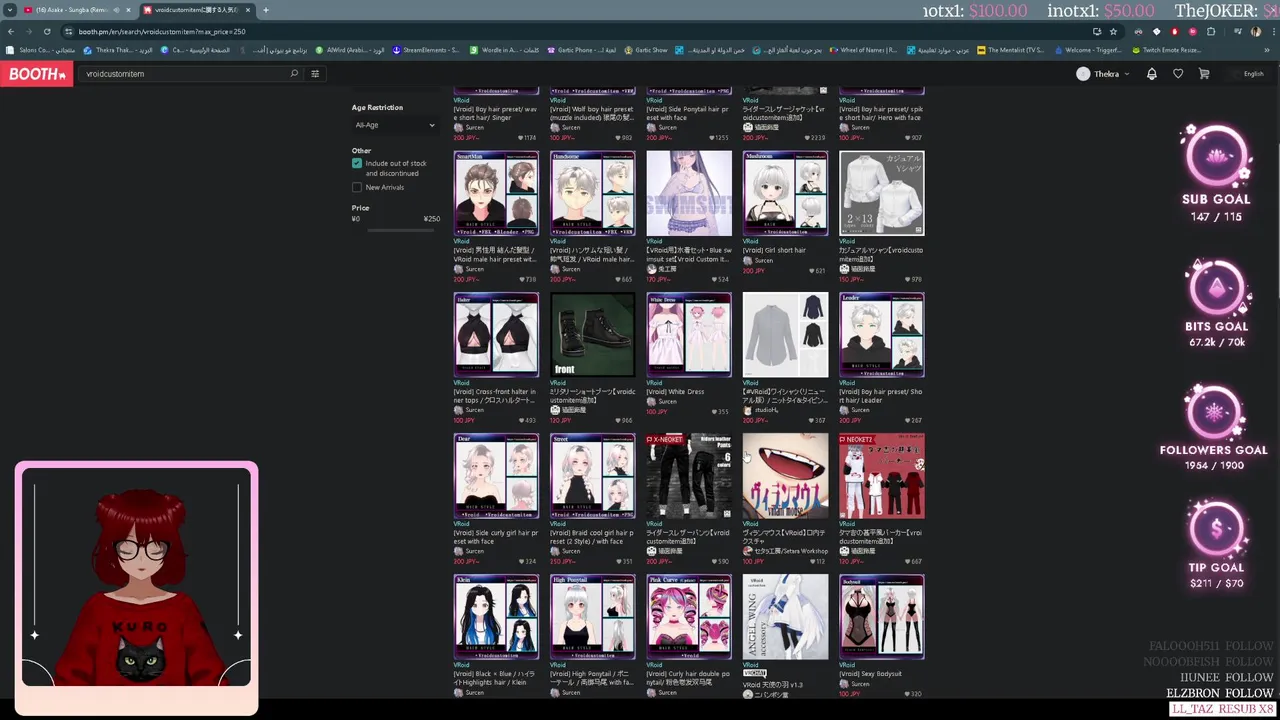The height and width of the screenshot is (720, 1280).
Task: Click heart count 355 on White Dress
Action: tap(721, 412)
